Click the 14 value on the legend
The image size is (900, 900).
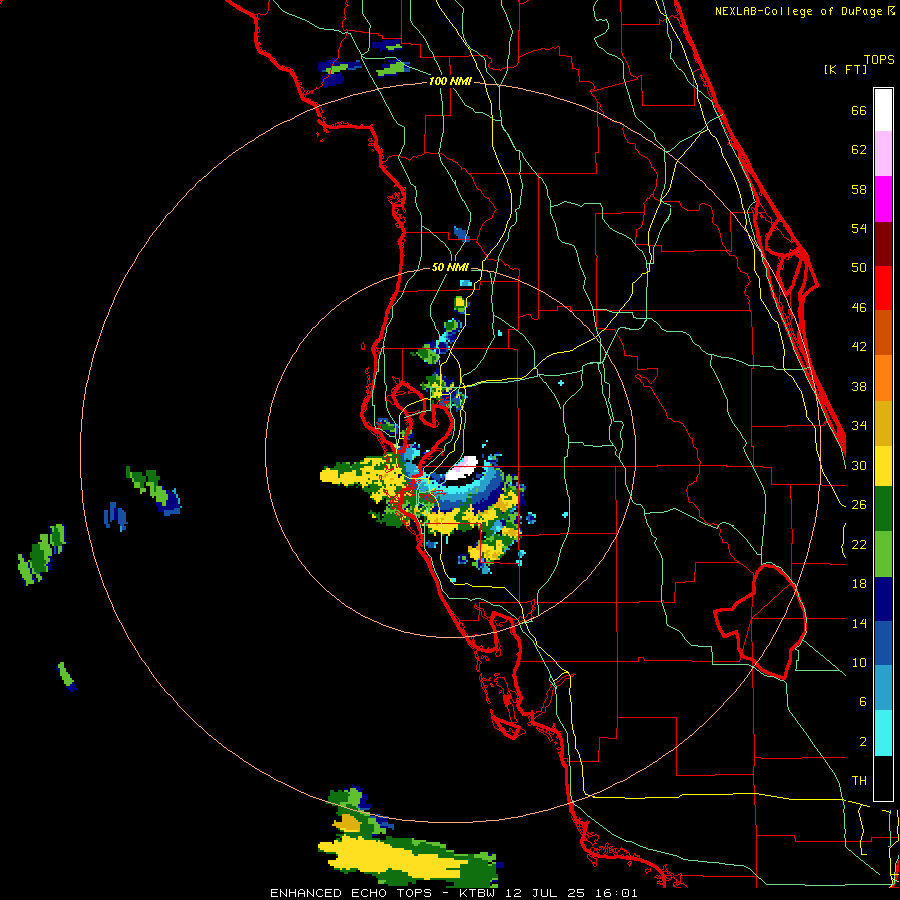859,623
